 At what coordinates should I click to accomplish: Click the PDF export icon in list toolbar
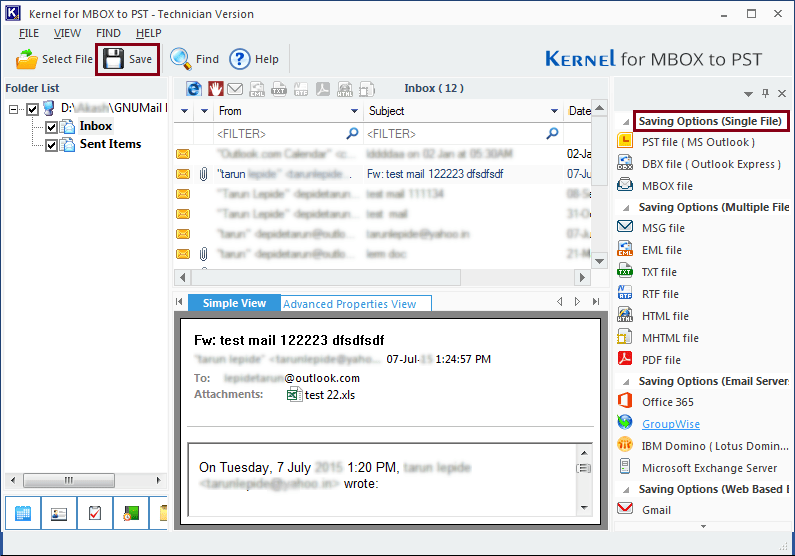pyautogui.click(x=323, y=89)
